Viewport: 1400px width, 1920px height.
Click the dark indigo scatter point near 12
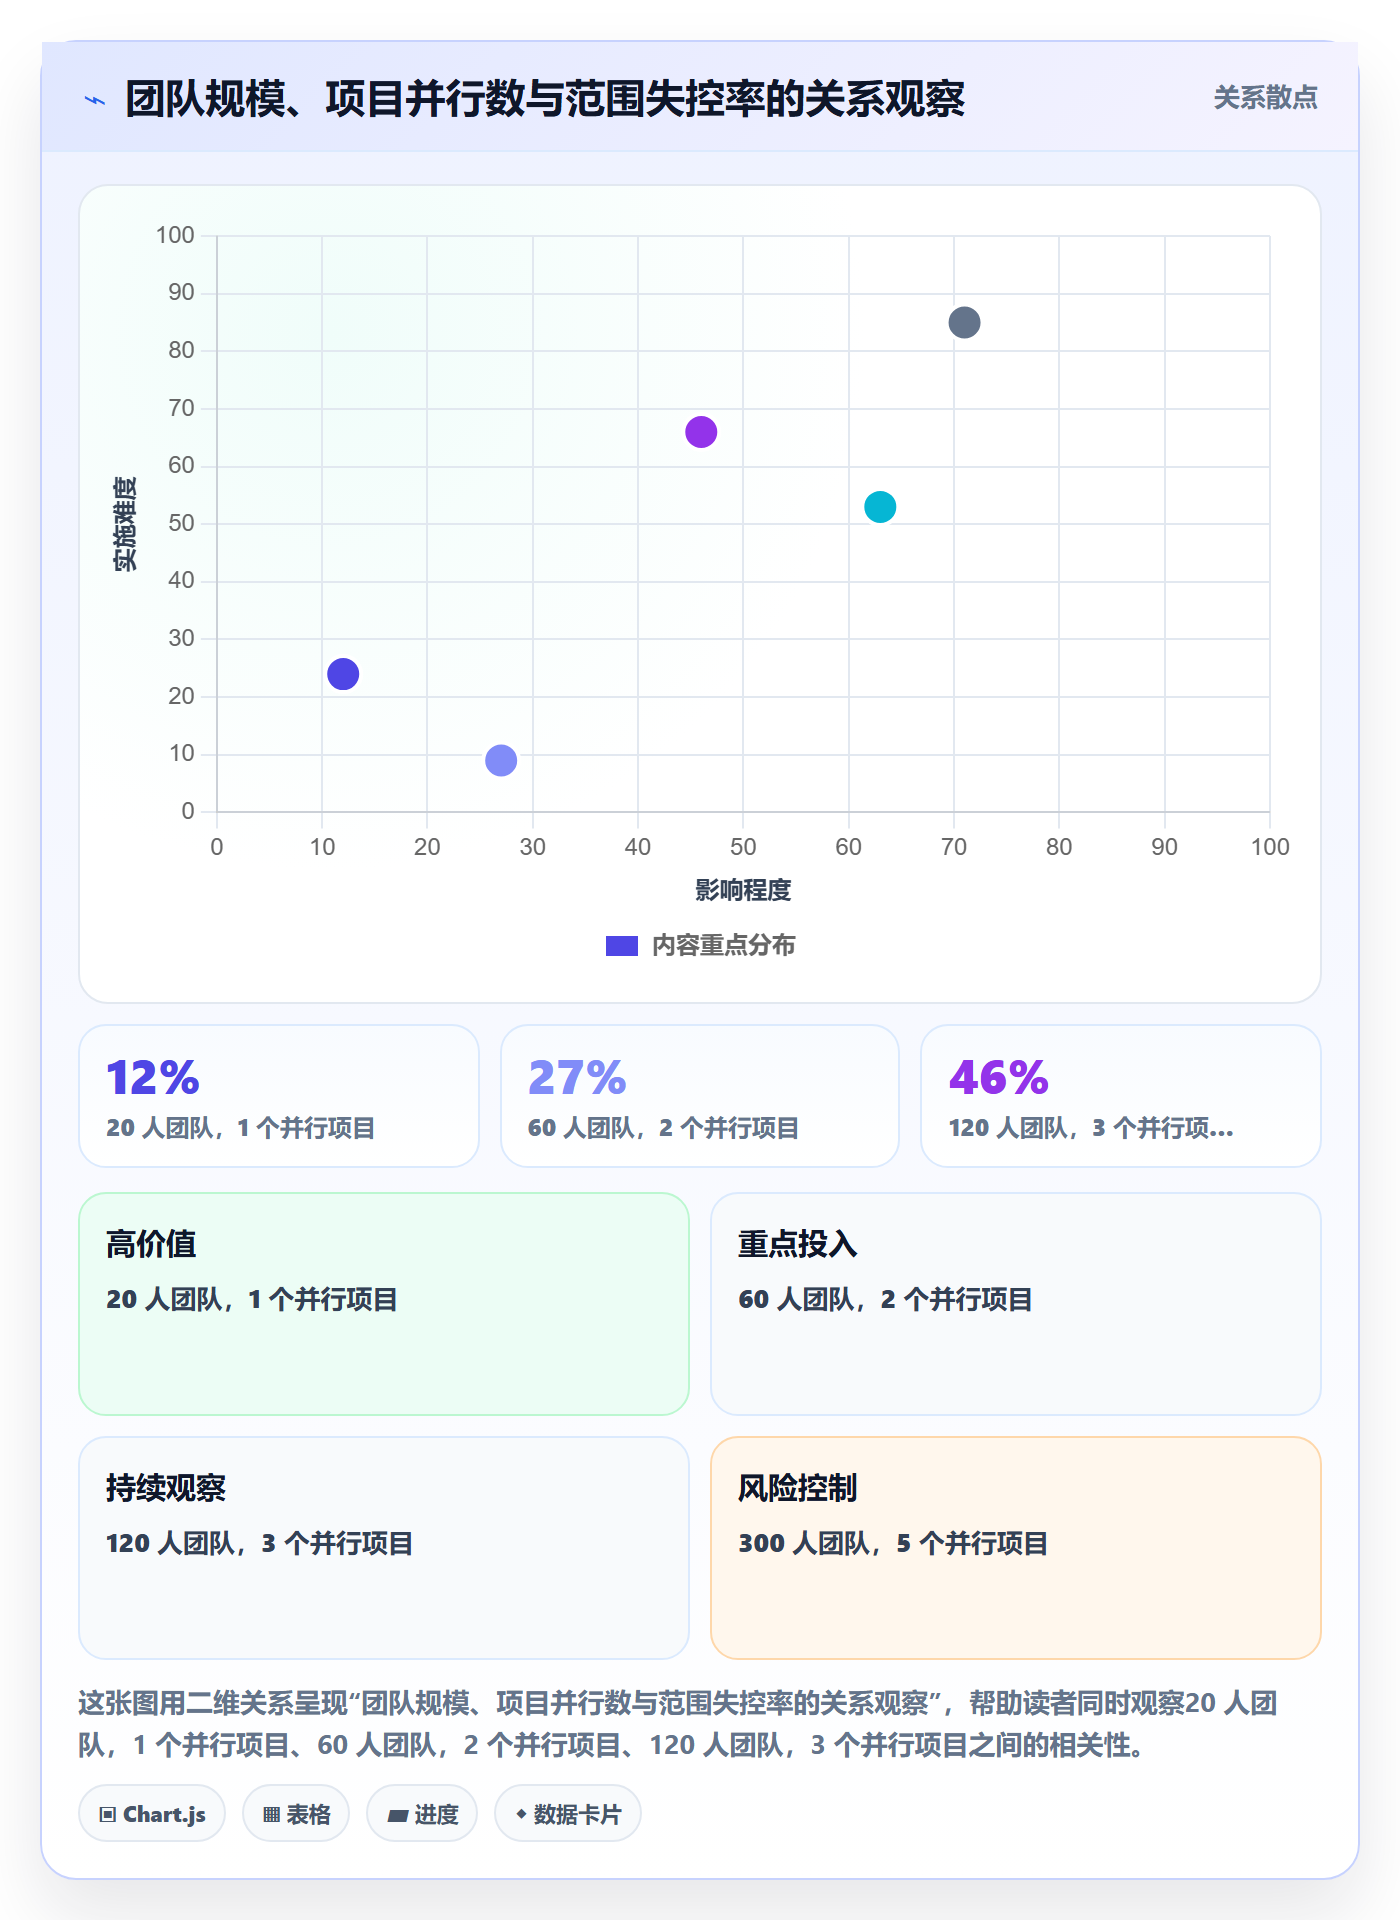coord(343,674)
